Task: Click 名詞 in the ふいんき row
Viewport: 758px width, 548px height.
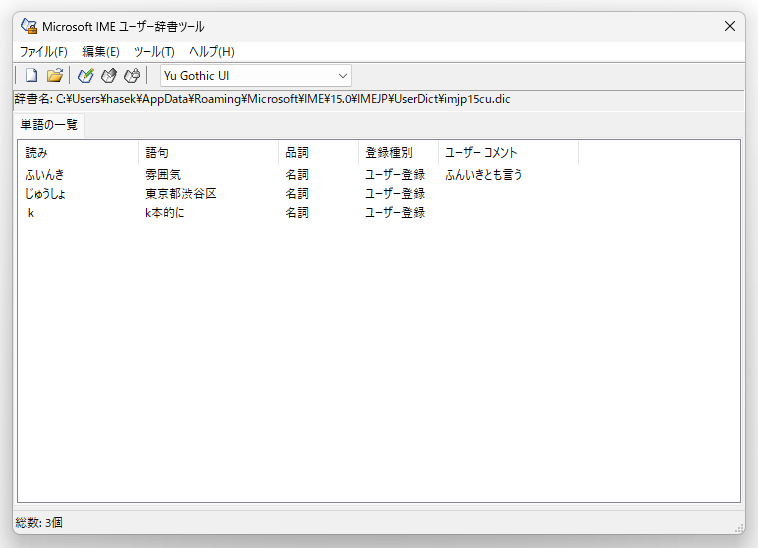Action: click(297, 174)
